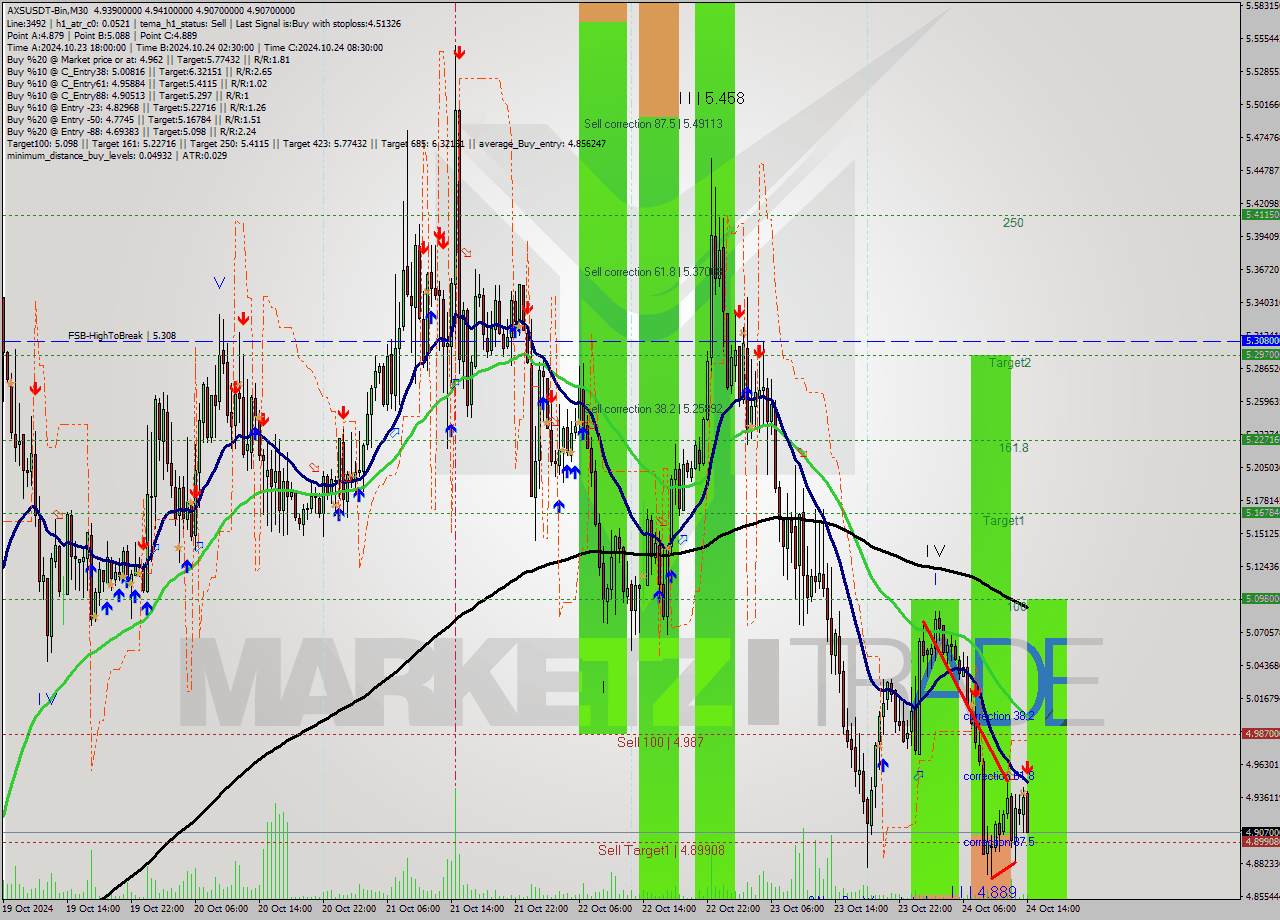Click the 5.50165 price axis value
The image size is (1280, 920).
(1262, 104)
